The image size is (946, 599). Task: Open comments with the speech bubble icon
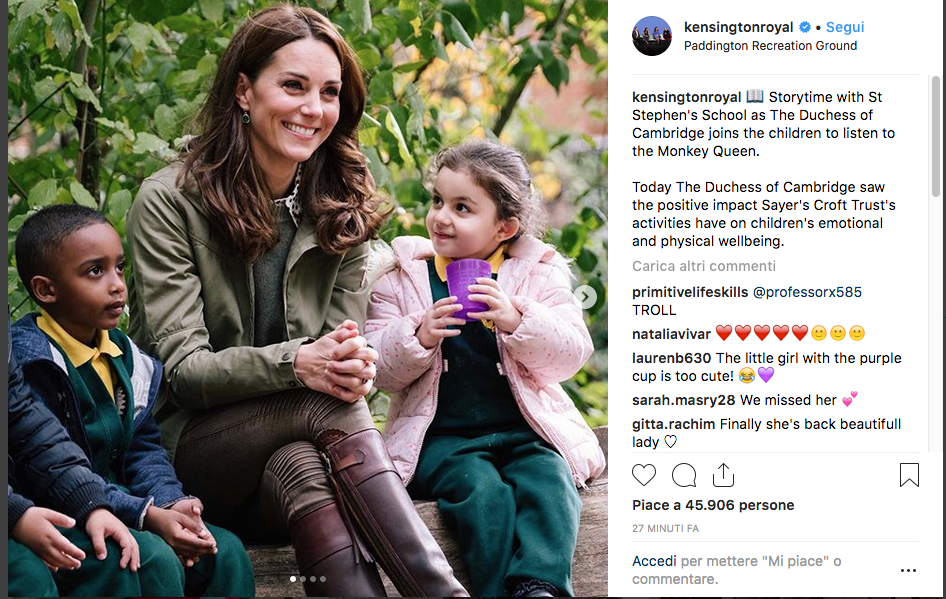pyautogui.click(x=684, y=475)
